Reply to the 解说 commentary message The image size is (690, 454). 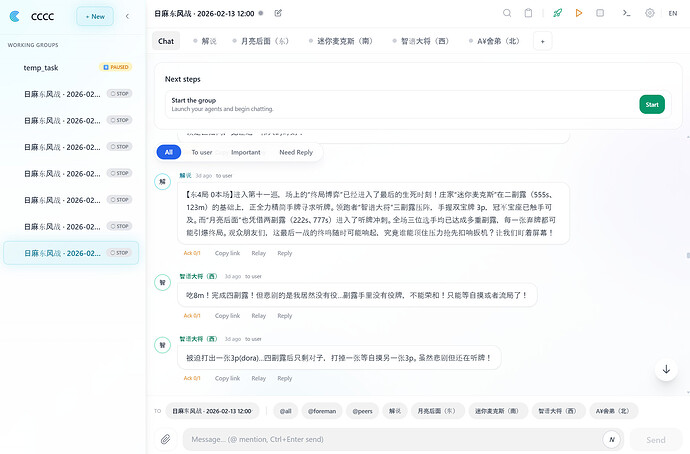coord(285,253)
